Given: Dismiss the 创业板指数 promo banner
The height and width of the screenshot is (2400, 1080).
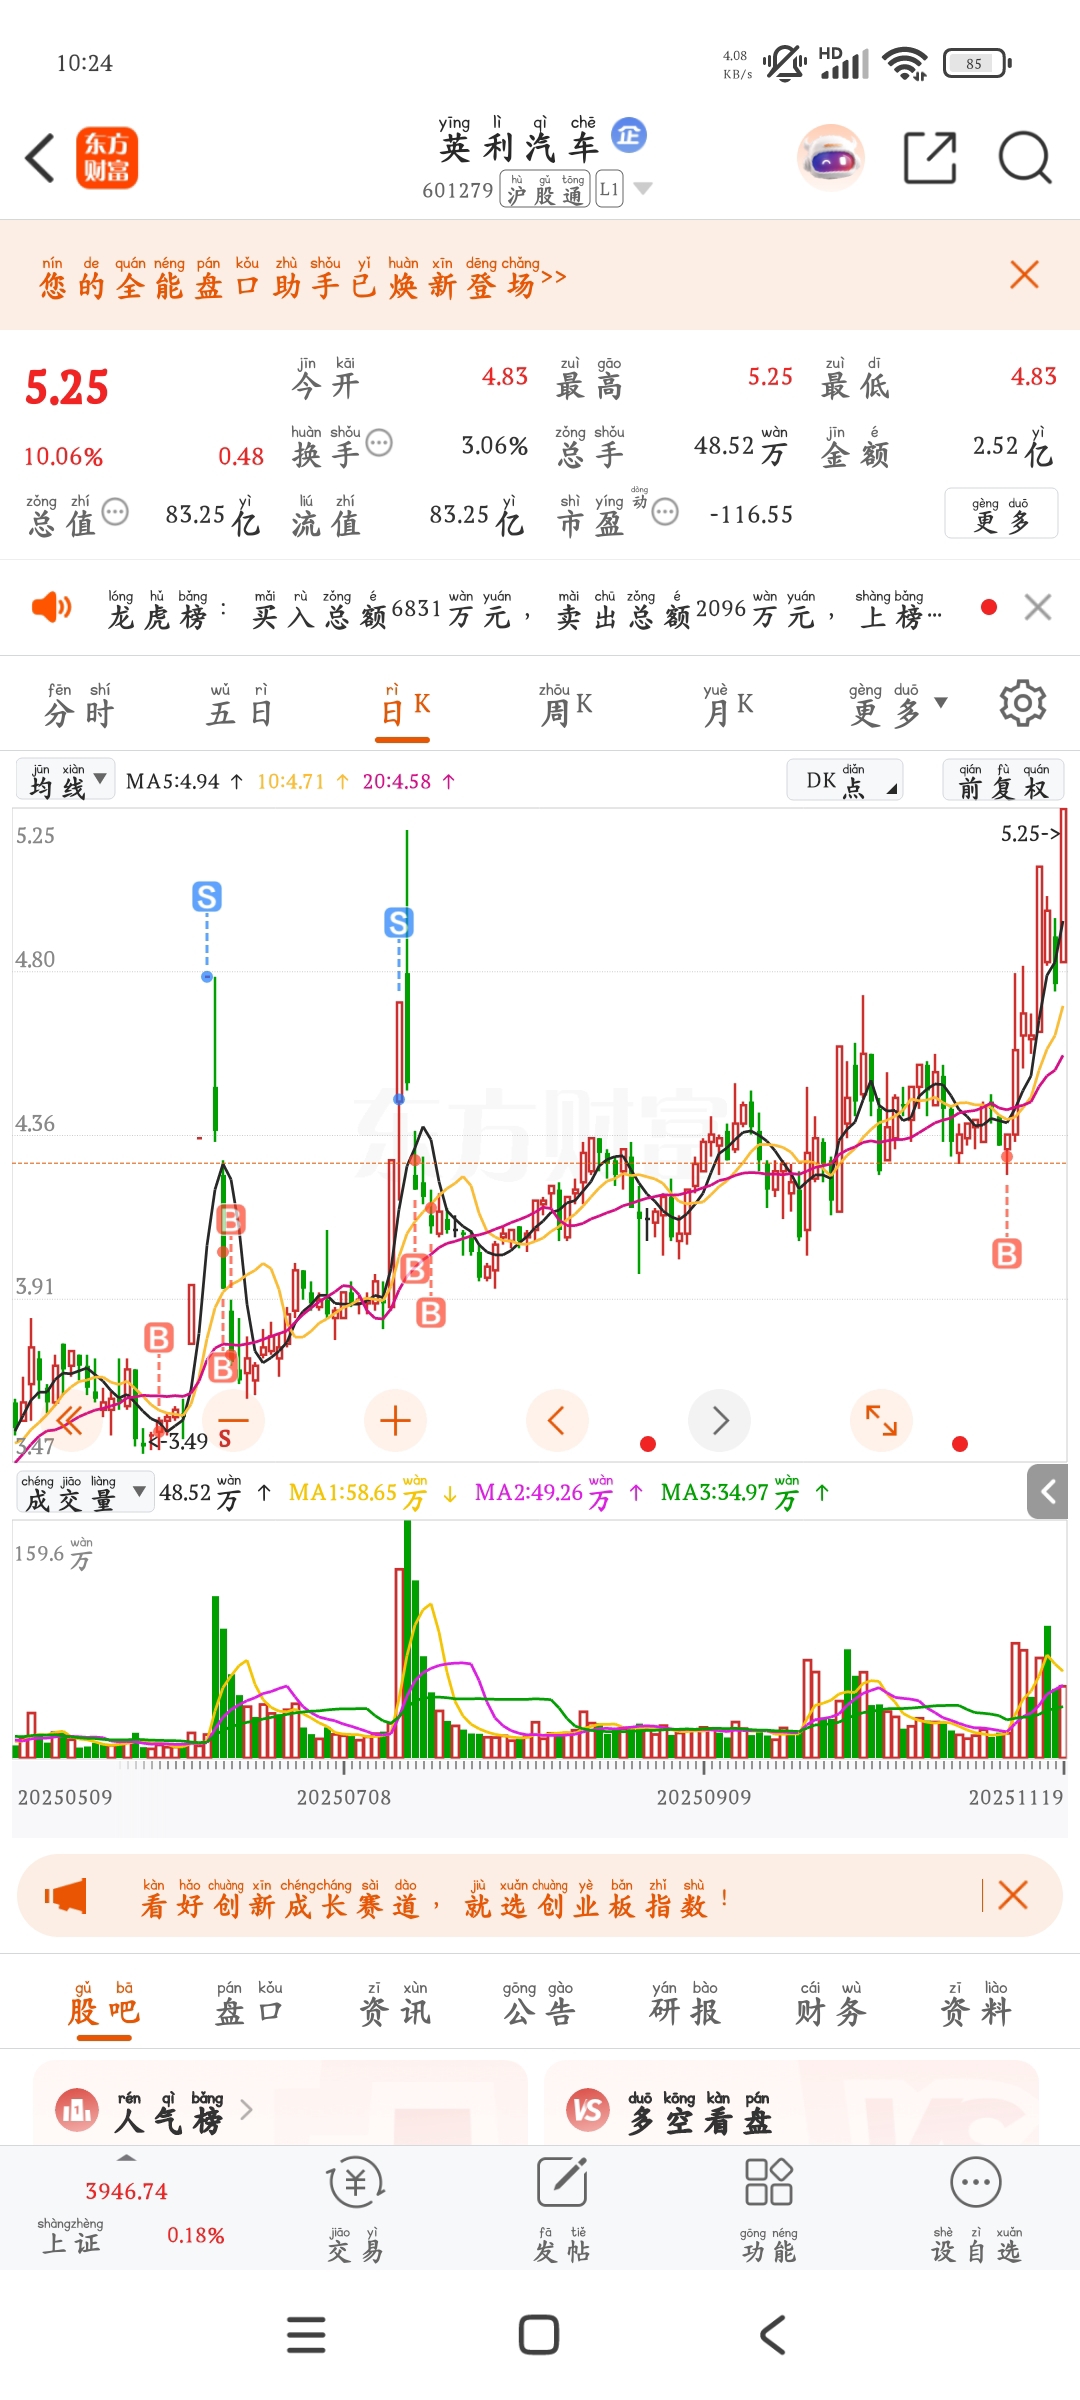Looking at the screenshot, I should (x=1013, y=1895).
